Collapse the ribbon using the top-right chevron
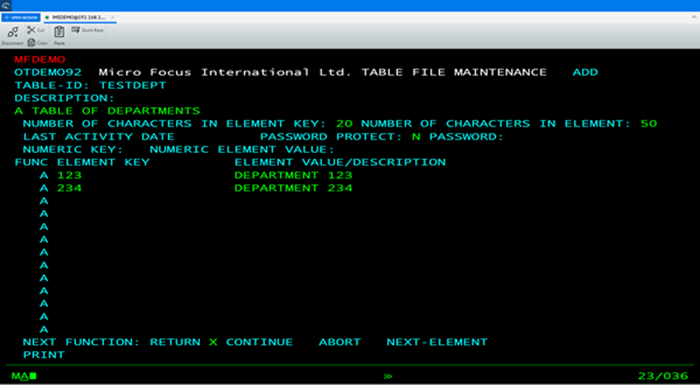 [x=693, y=17]
